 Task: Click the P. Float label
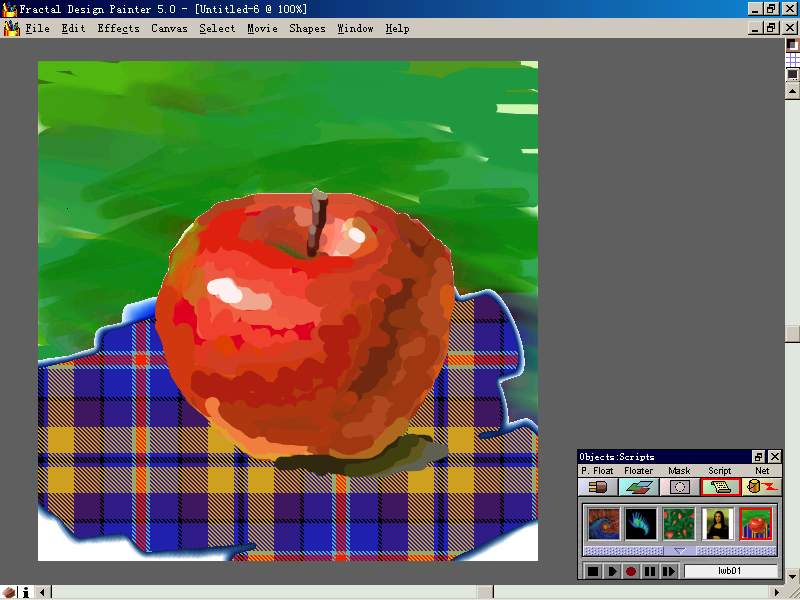click(x=597, y=470)
